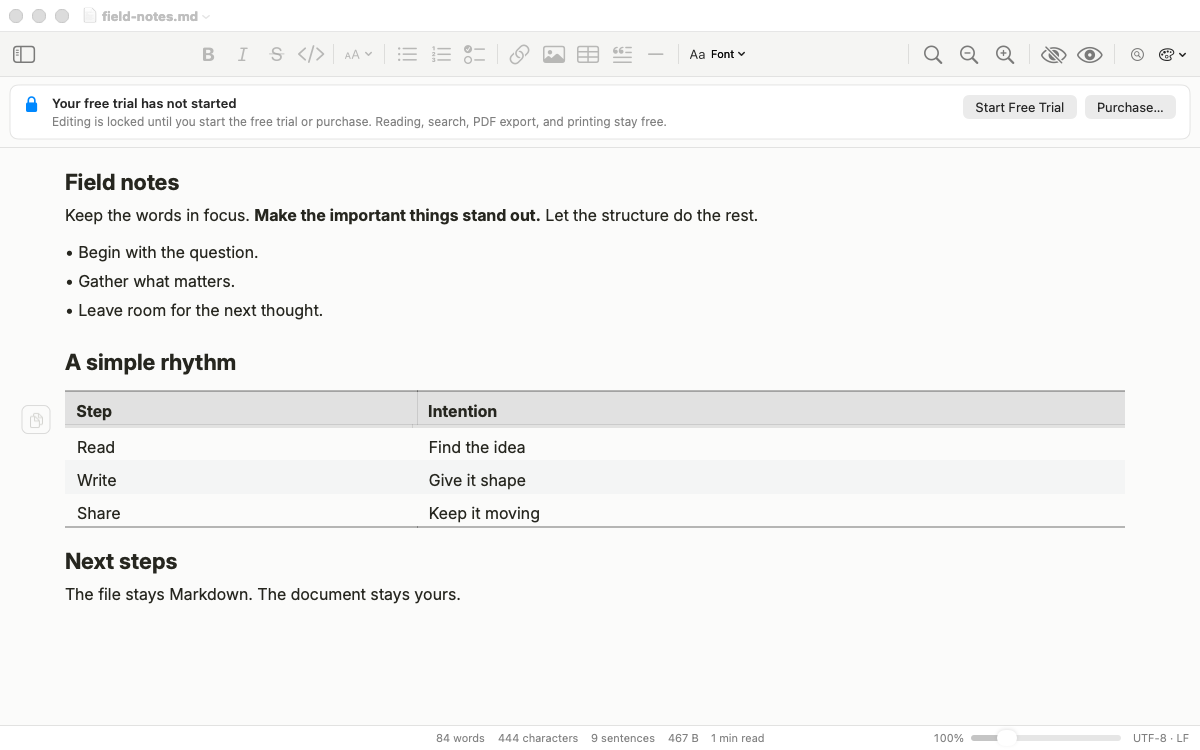Click the bold 'Make the important things stand out.'
Viewport: 1200px width, 750px height.
click(x=397, y=215)
